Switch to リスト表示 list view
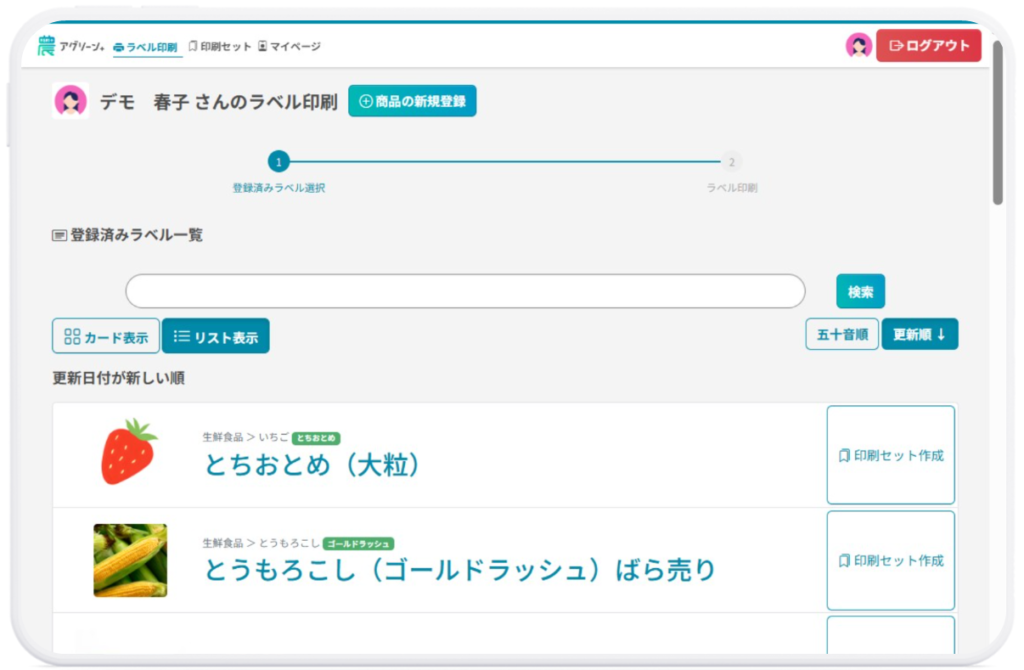This screenshot has height=670, width=1024. click(215, 337)
